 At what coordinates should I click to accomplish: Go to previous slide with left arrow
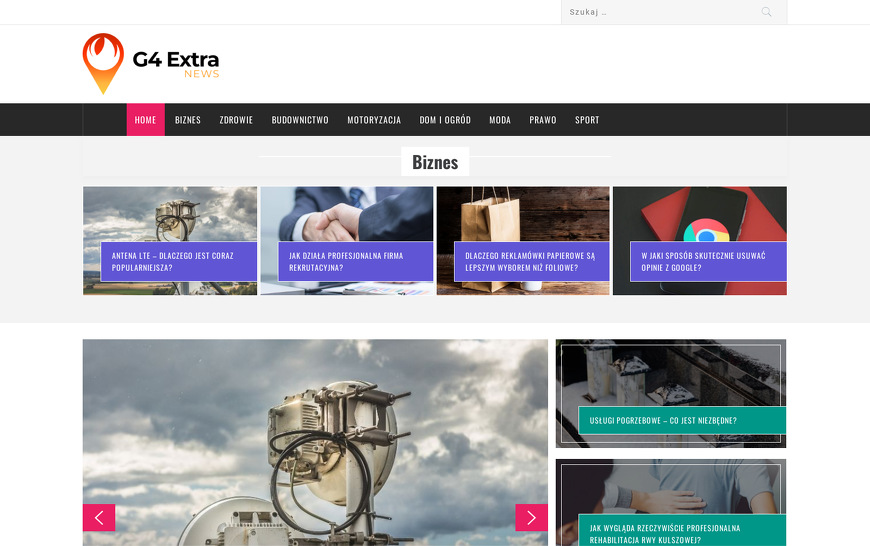tap(99, 518)
